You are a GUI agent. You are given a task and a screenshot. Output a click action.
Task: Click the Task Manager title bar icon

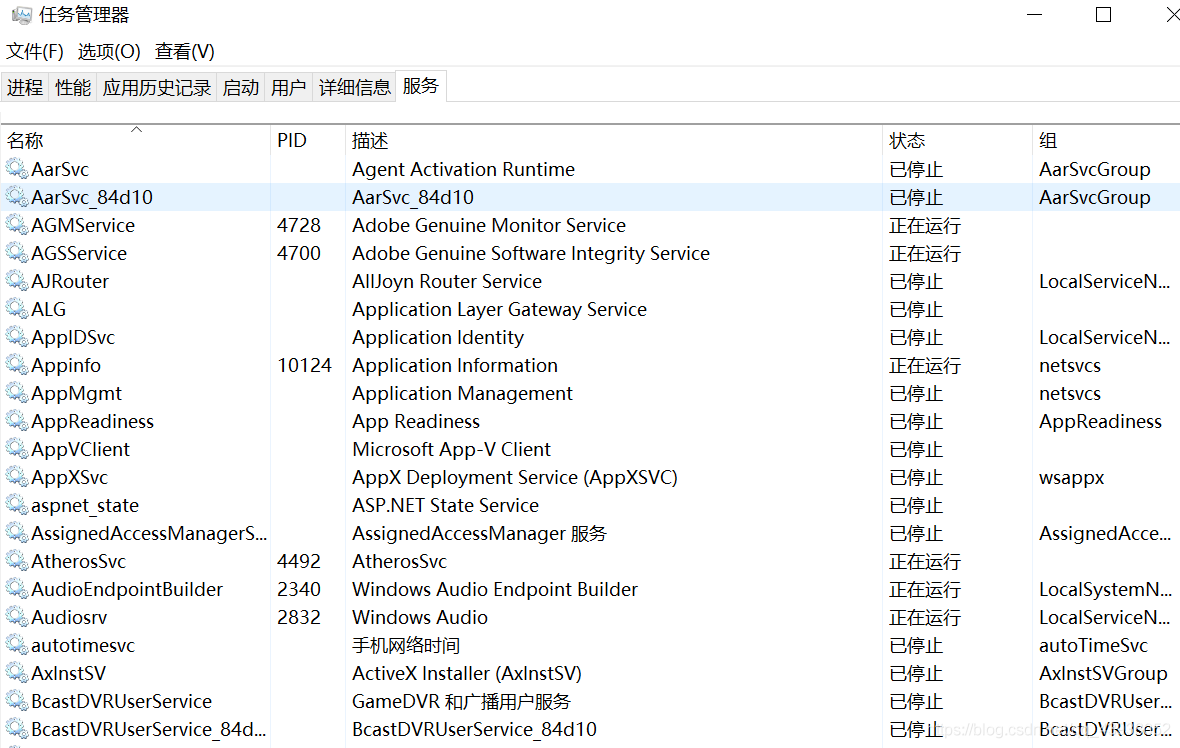22,14
